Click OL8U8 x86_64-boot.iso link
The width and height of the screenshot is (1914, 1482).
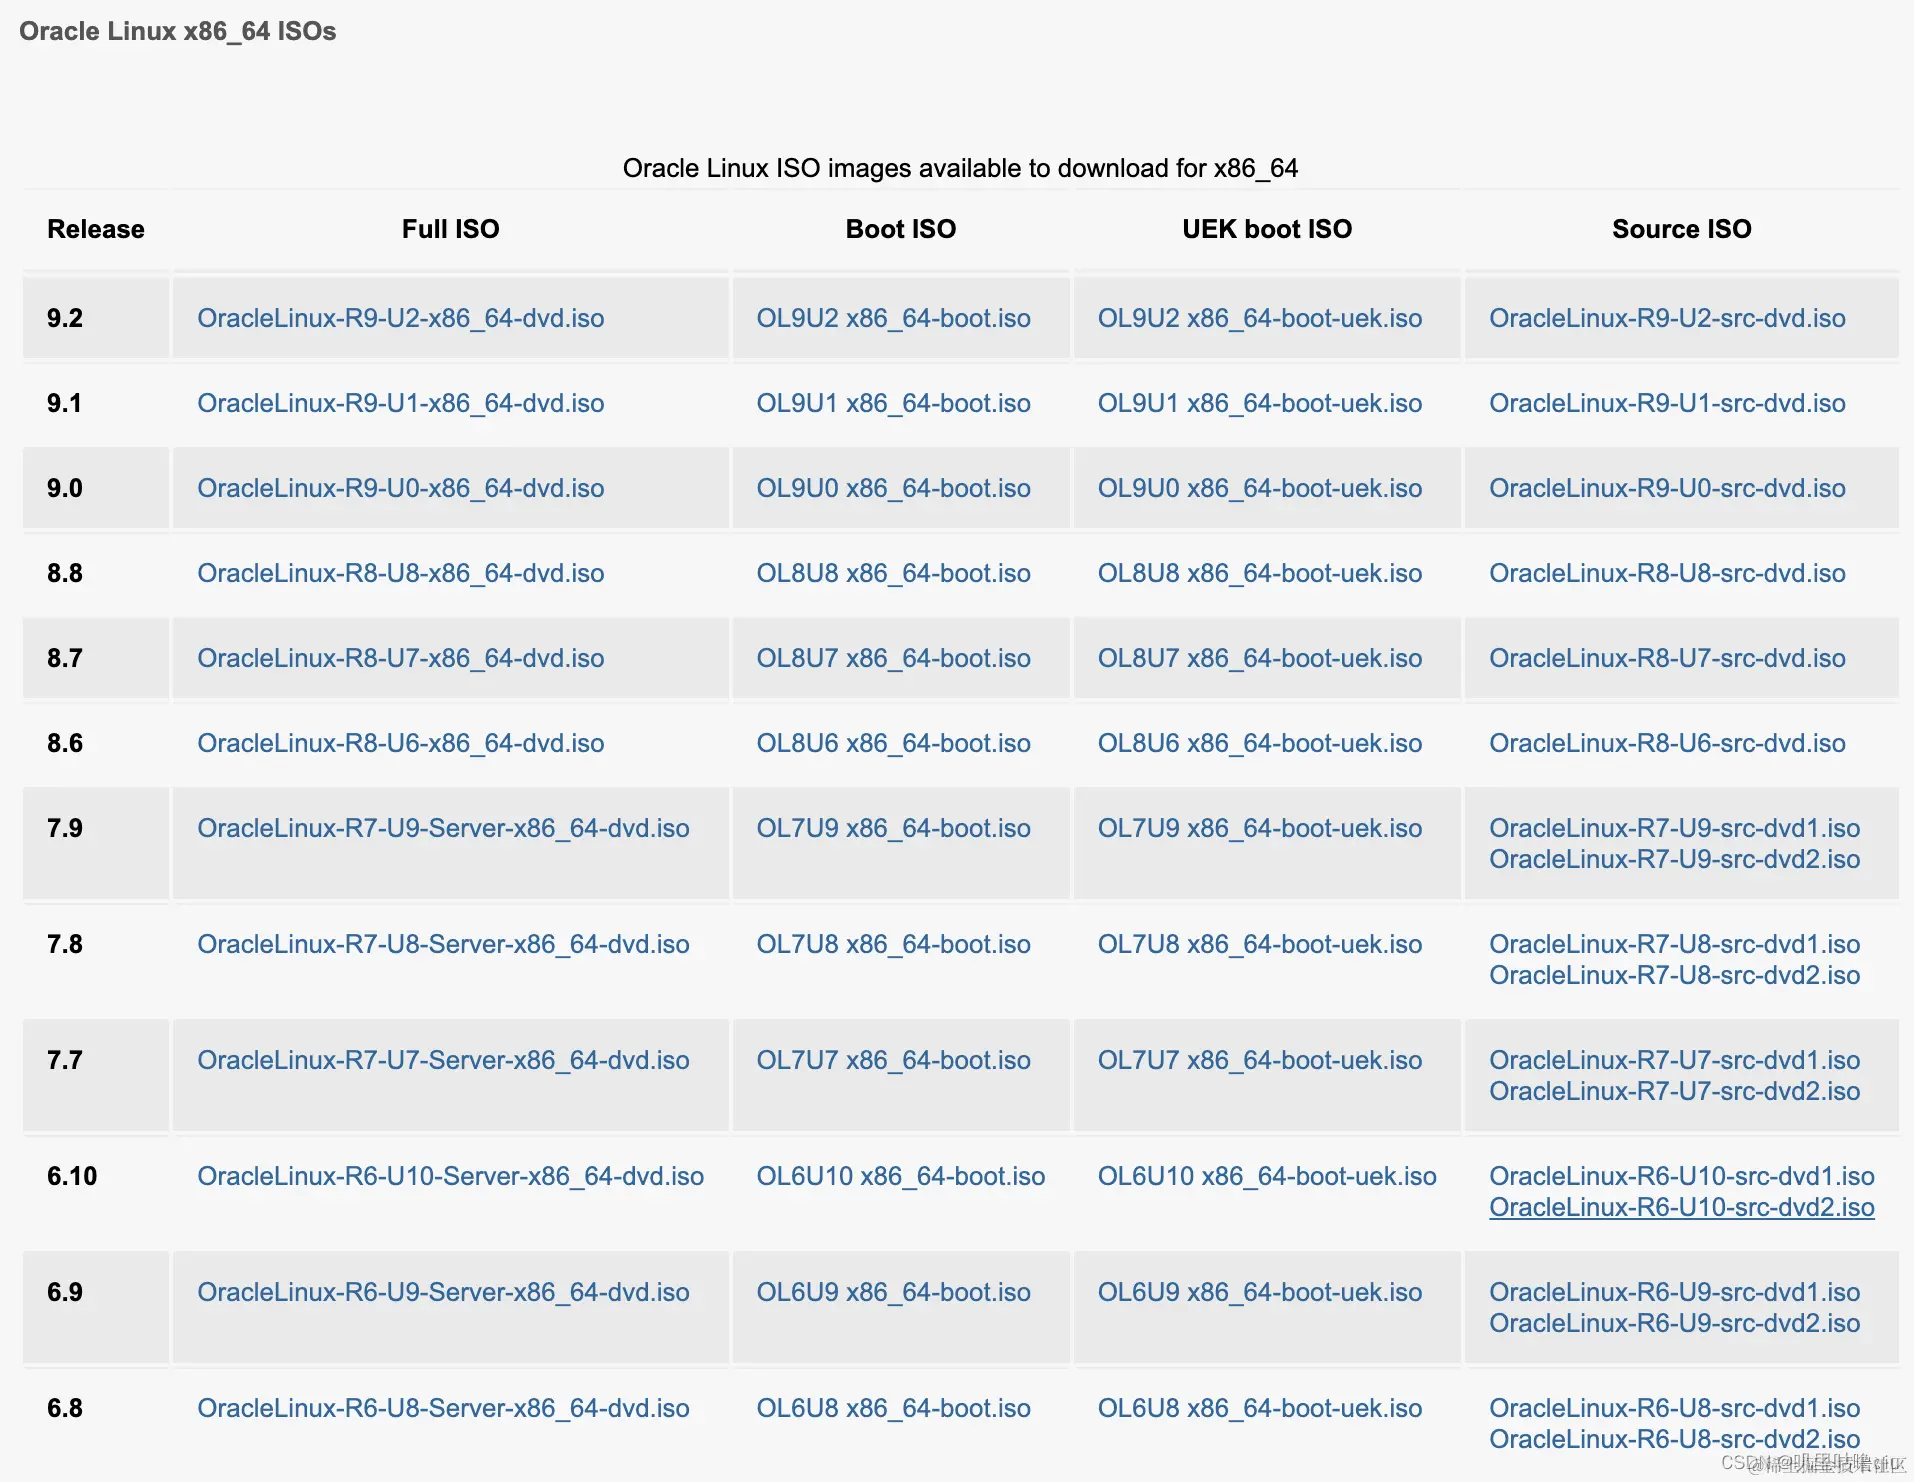[x=893, y=573]
